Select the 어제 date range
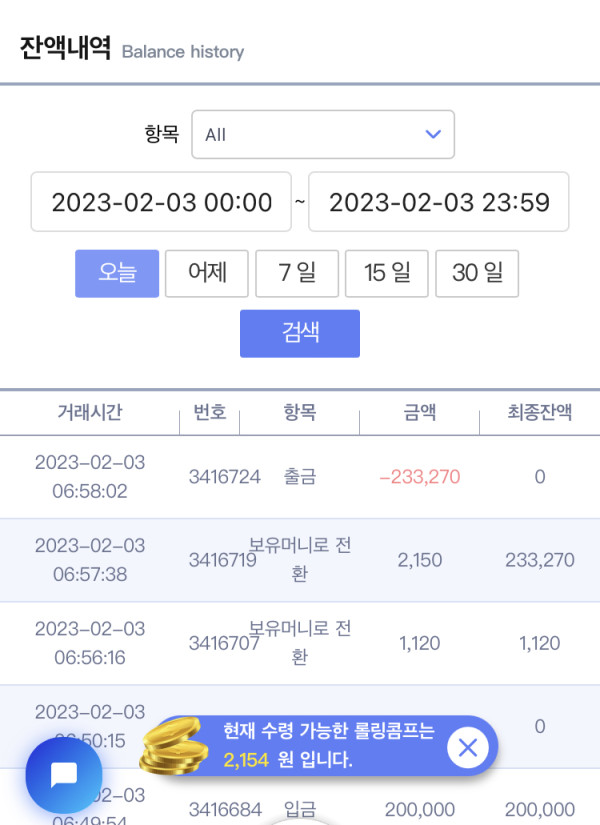This screenshot has width=600, height=825. point(207,273)
